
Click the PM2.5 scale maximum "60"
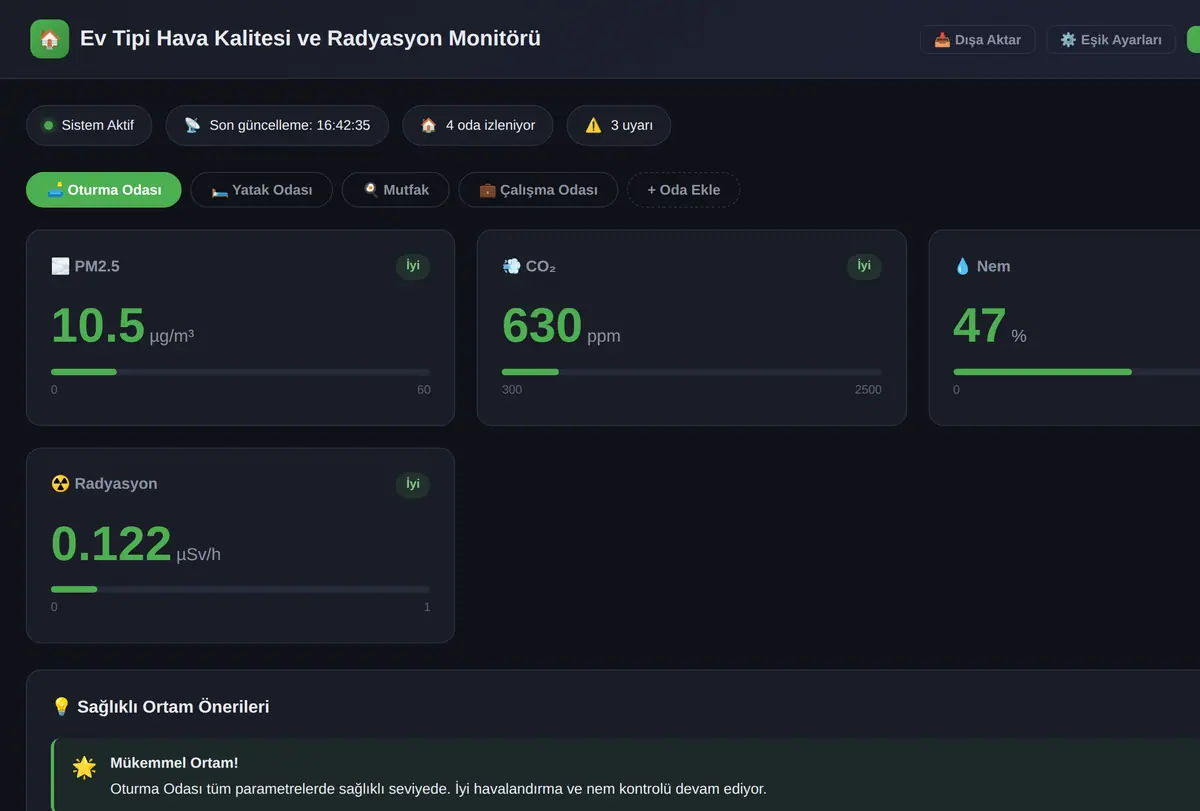pos(424,390)
